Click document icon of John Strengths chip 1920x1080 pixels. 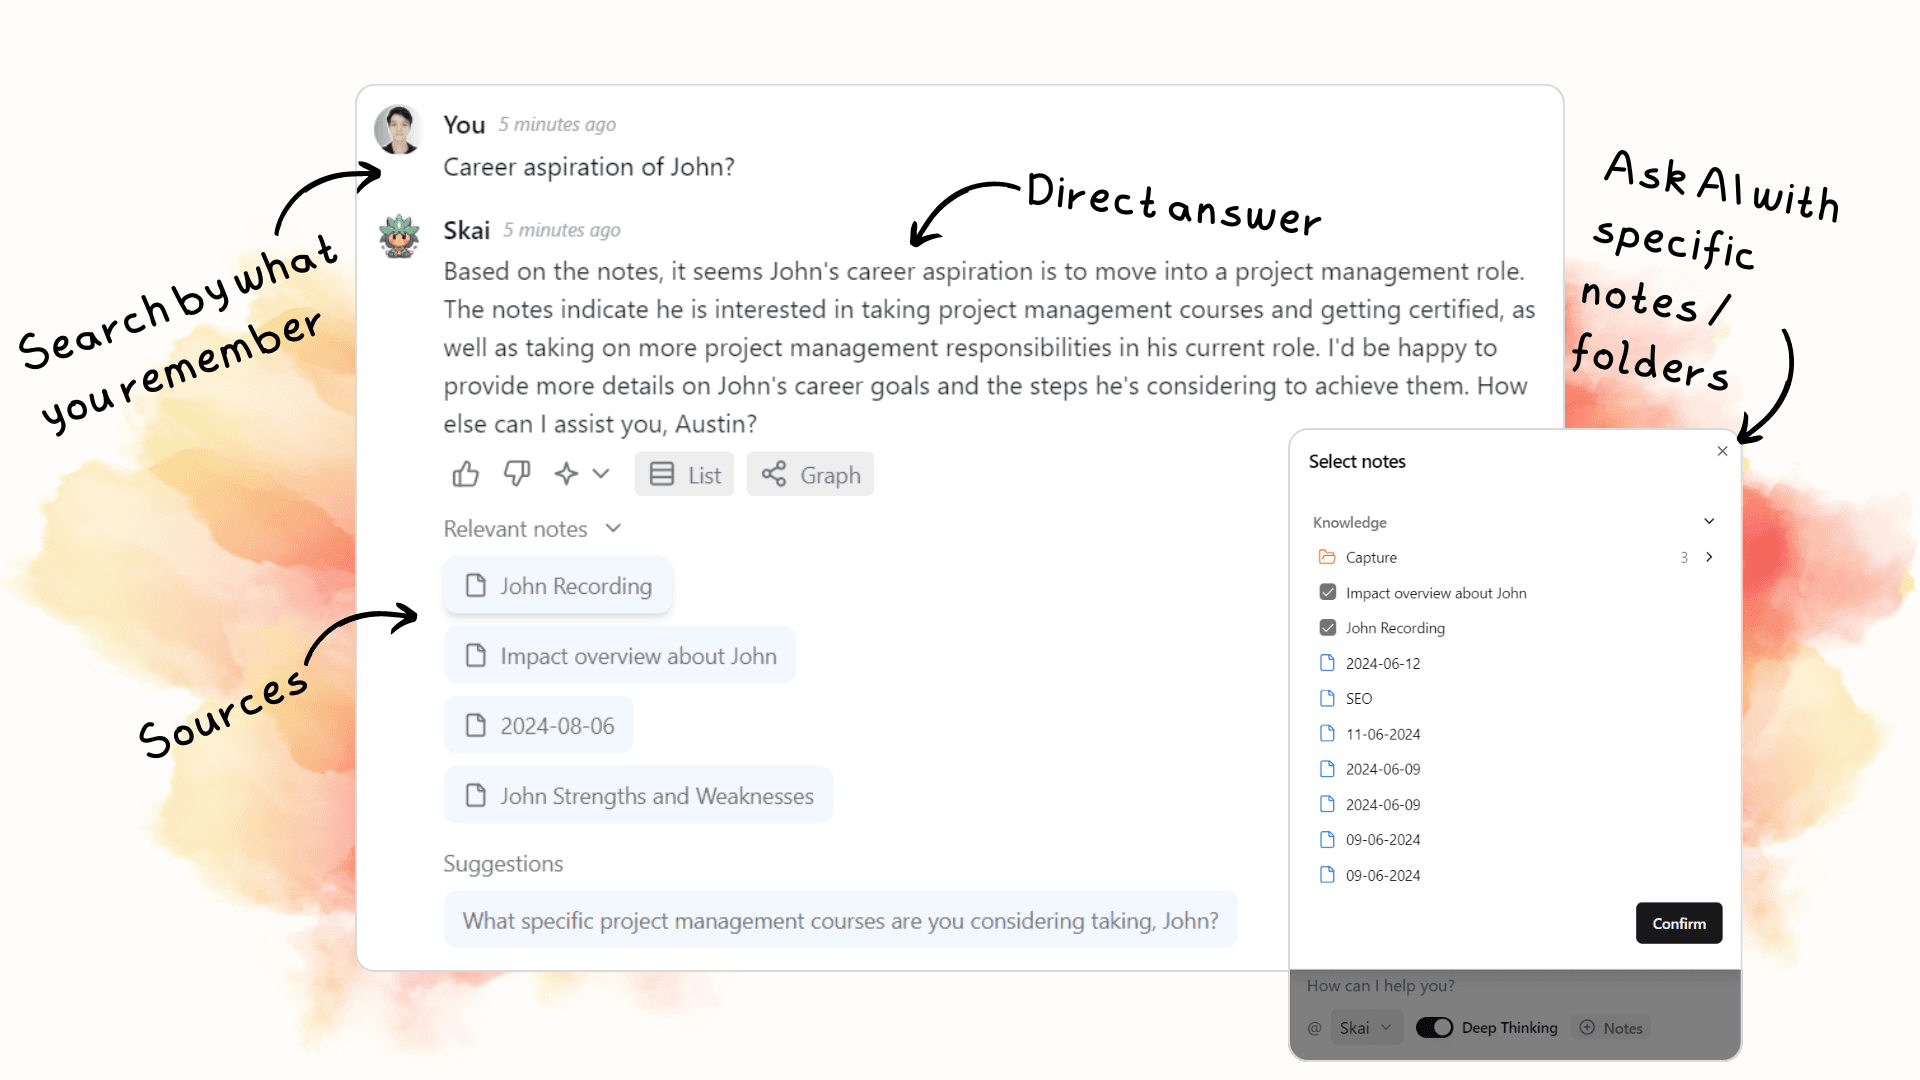click(476, 795)
